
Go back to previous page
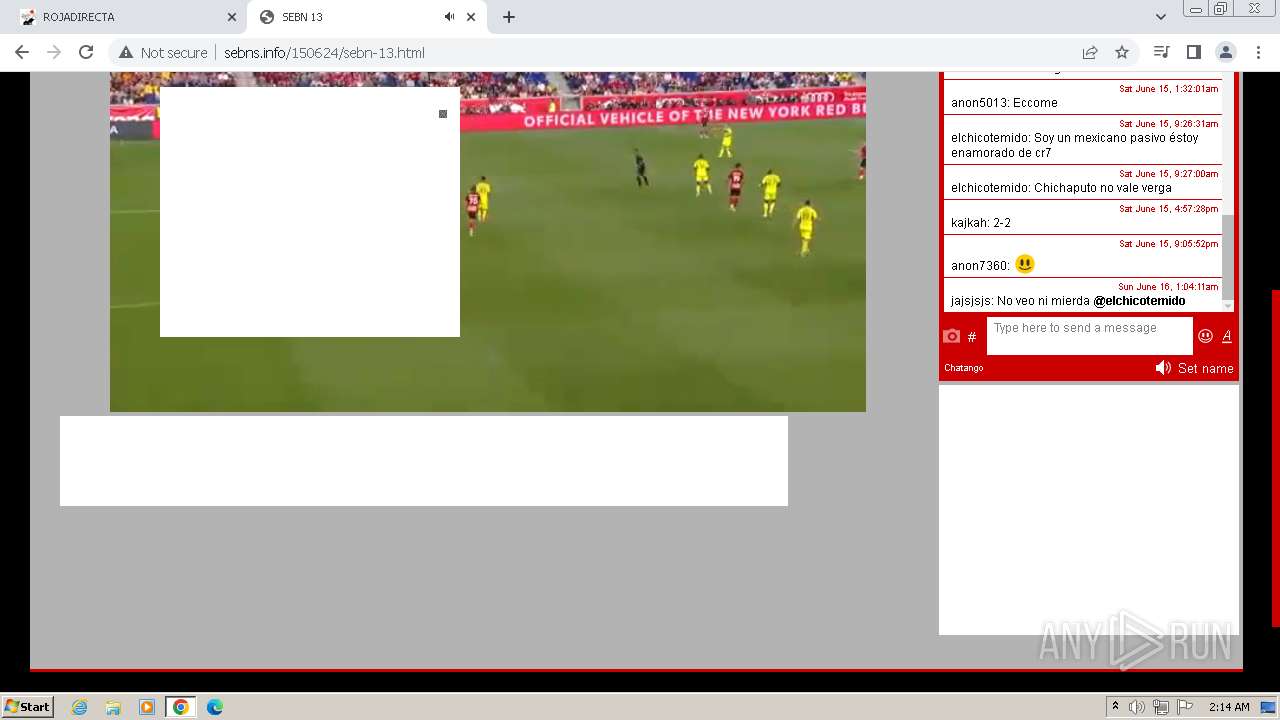coord(22,52)
